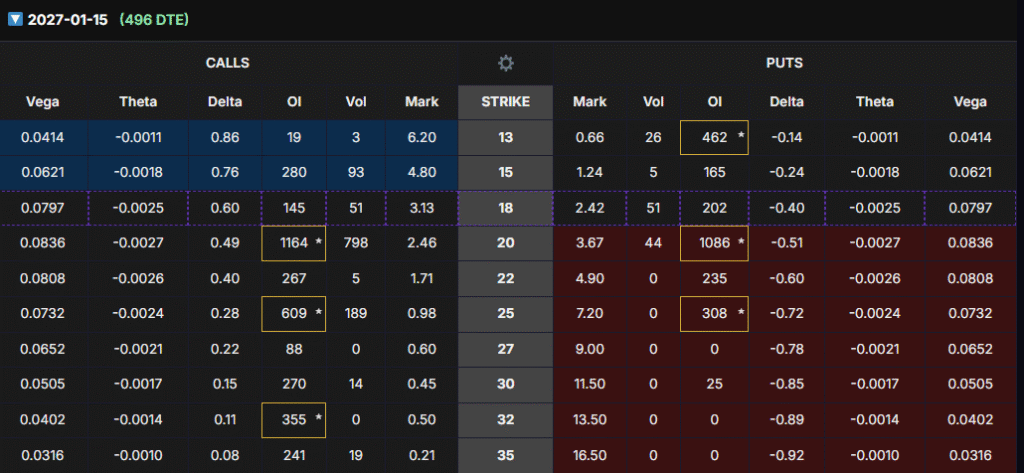
Task: Click the asterisk beside 609 call OI
Action: [x=318, y=313]
